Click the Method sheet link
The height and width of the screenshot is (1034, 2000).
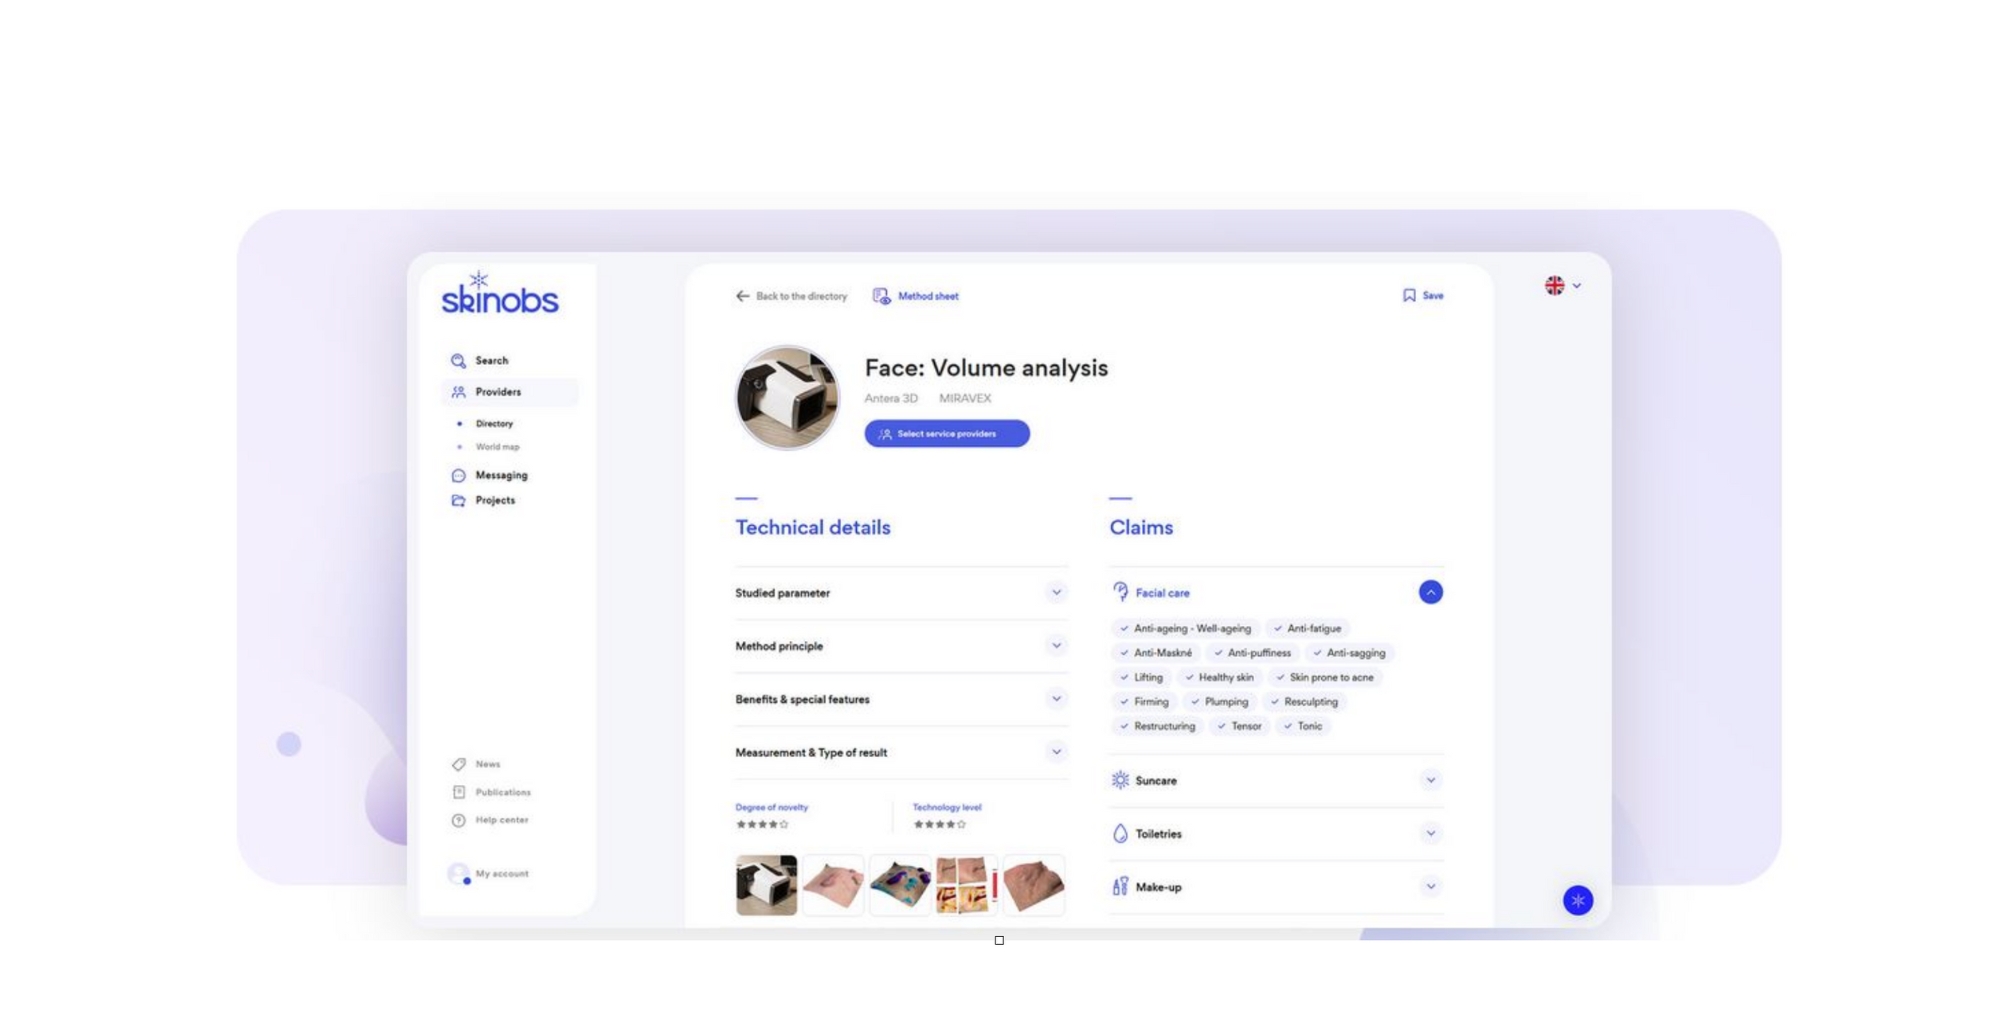928,296
